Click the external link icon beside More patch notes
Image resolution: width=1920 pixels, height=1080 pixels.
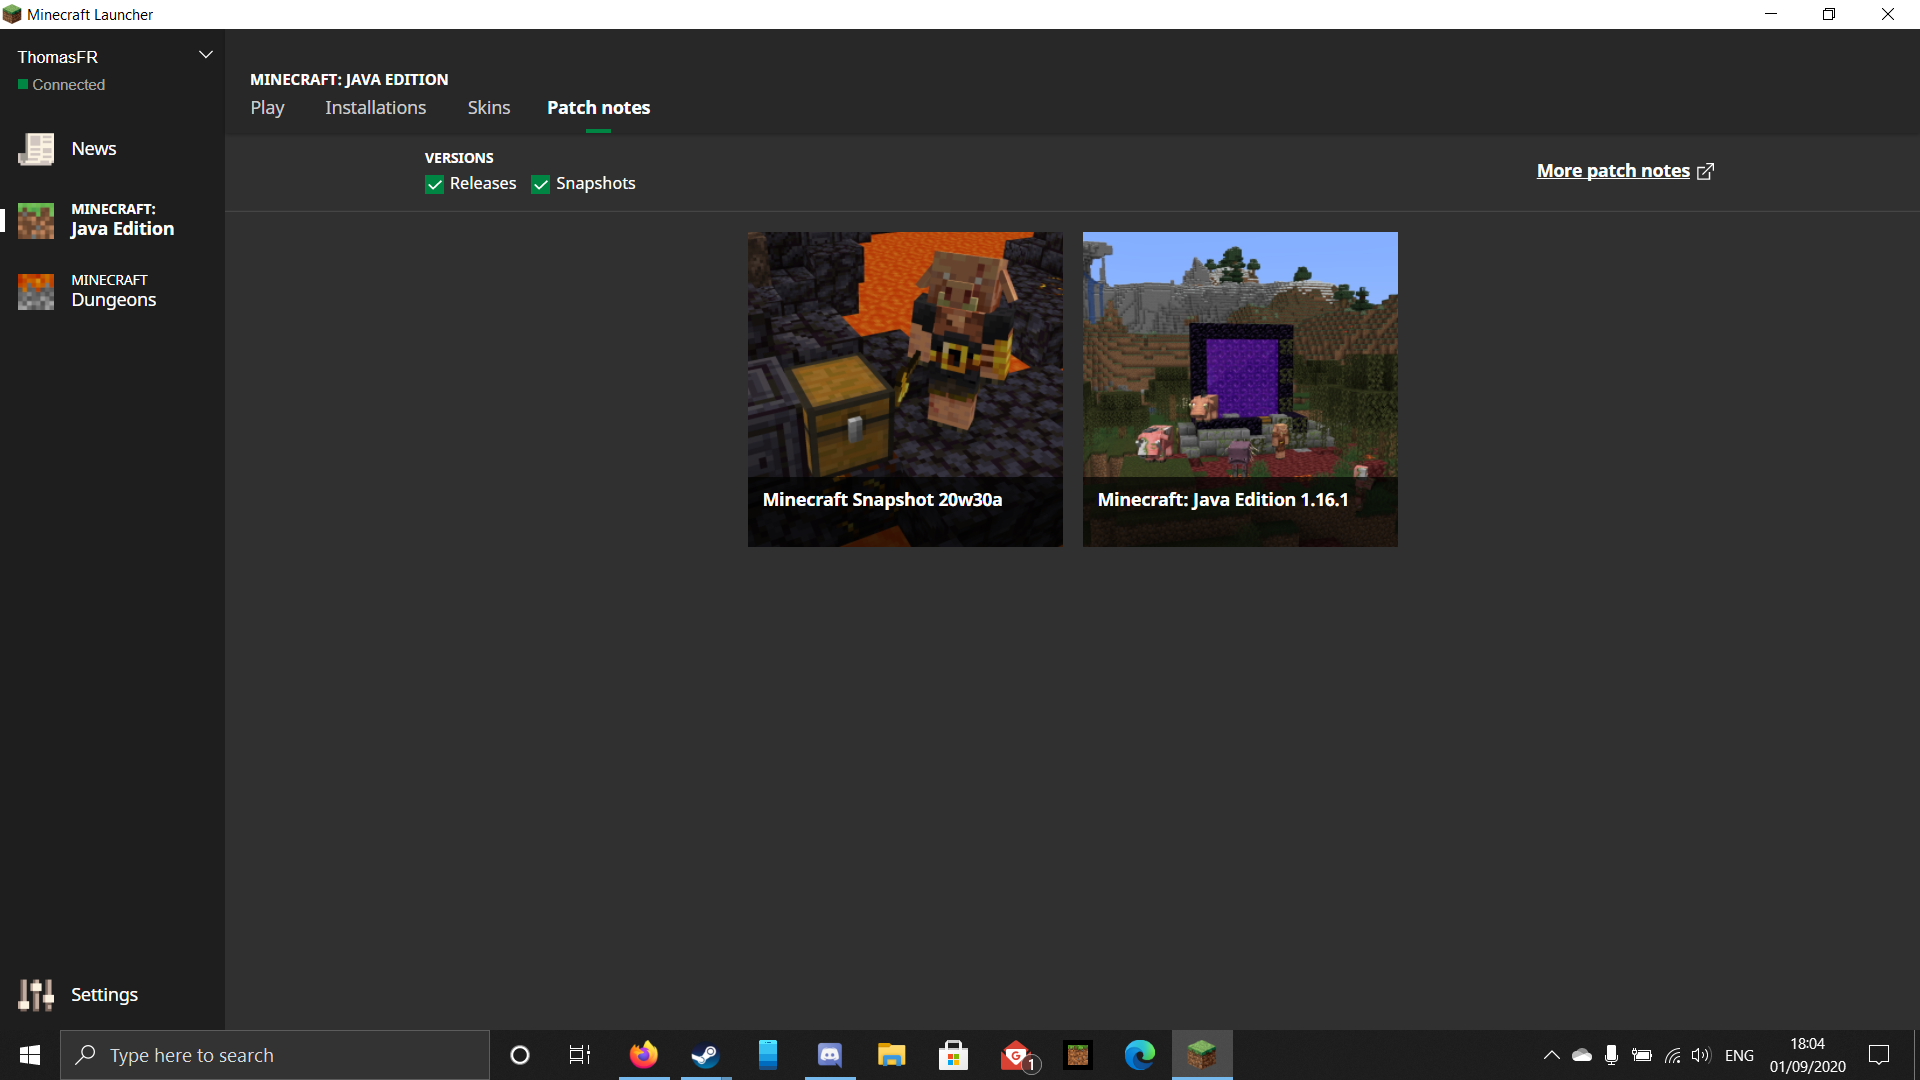[1706, 171]
